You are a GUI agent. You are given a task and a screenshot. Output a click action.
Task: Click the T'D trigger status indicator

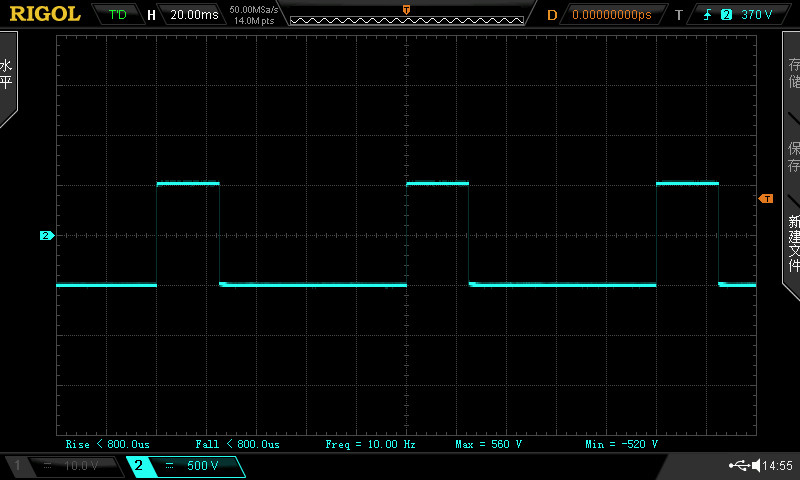[x=117, y=15]
